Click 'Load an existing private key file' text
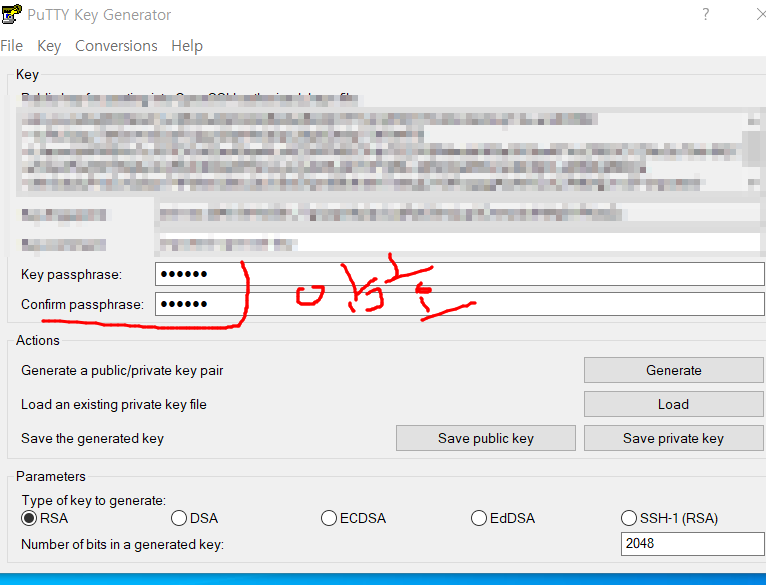 point(114,405)
